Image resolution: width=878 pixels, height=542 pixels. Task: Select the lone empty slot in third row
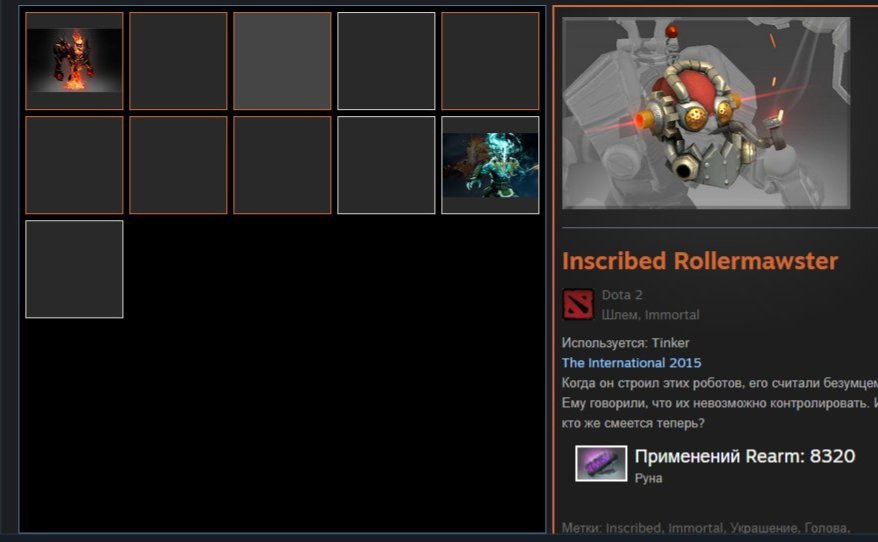pyautogui.click(x=74, y=269)
